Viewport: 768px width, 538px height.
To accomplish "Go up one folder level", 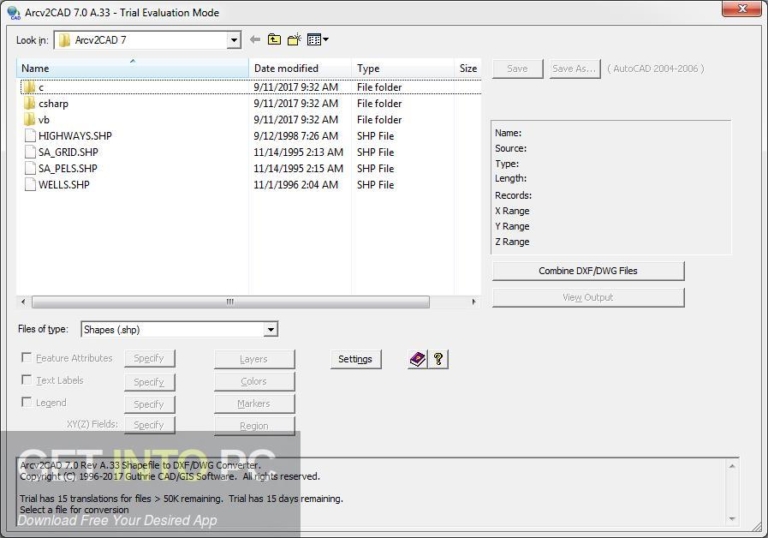I will click(274, 40).
